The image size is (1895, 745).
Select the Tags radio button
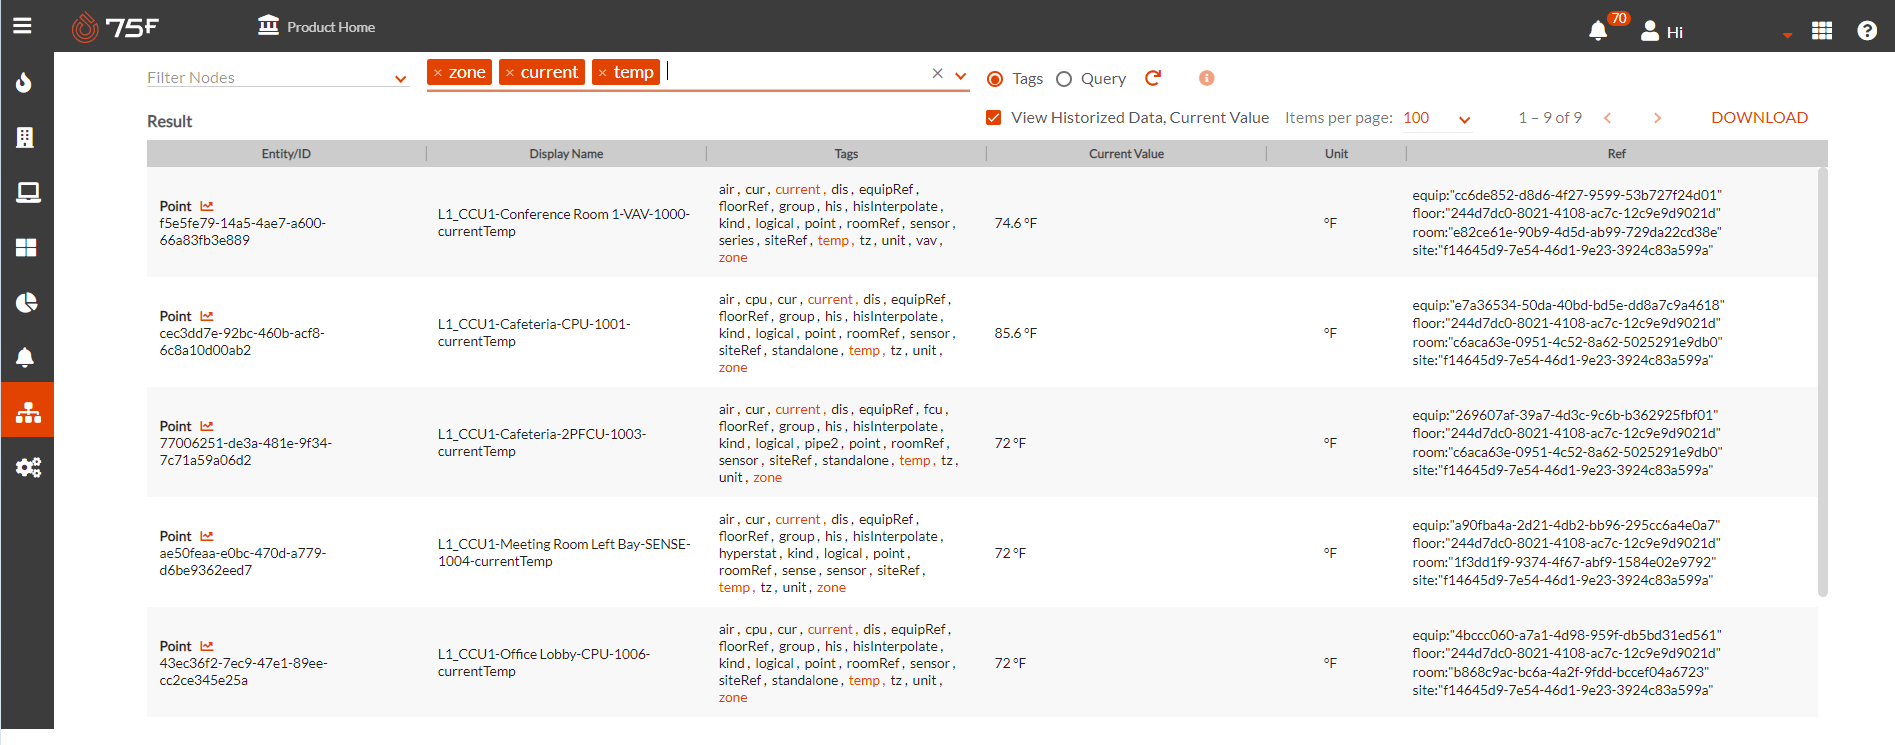tap(995, 79)
